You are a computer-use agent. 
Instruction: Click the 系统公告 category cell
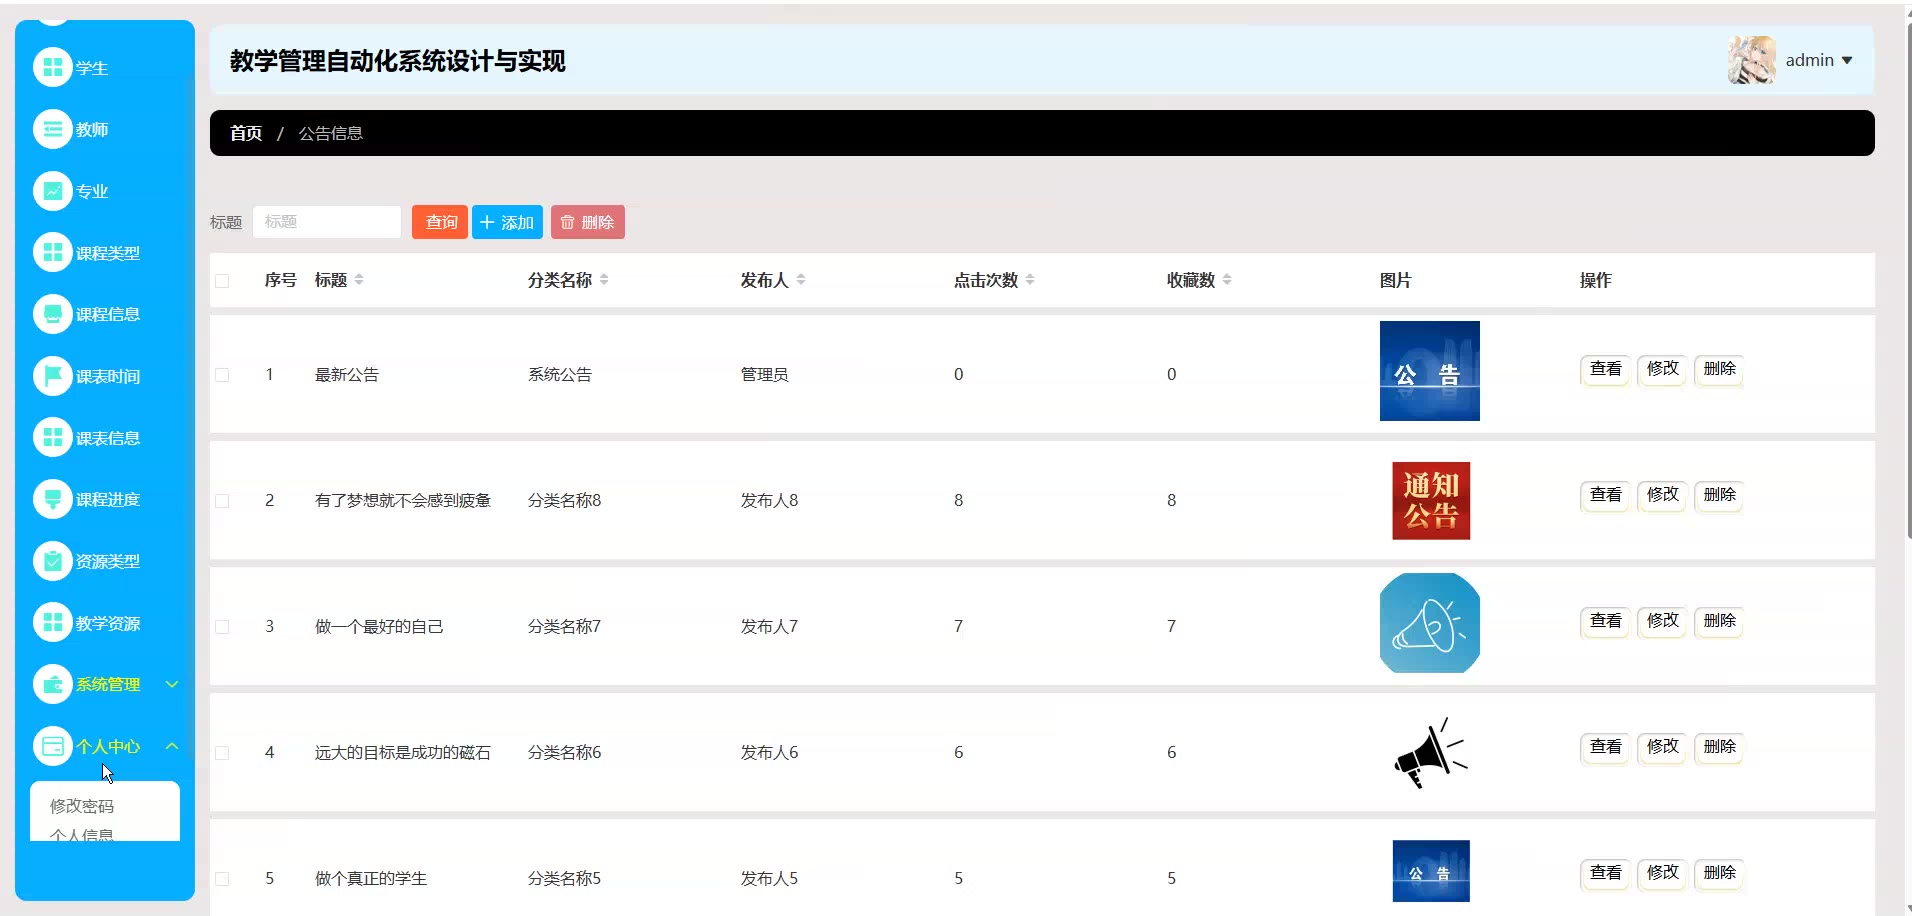[560, 375]
